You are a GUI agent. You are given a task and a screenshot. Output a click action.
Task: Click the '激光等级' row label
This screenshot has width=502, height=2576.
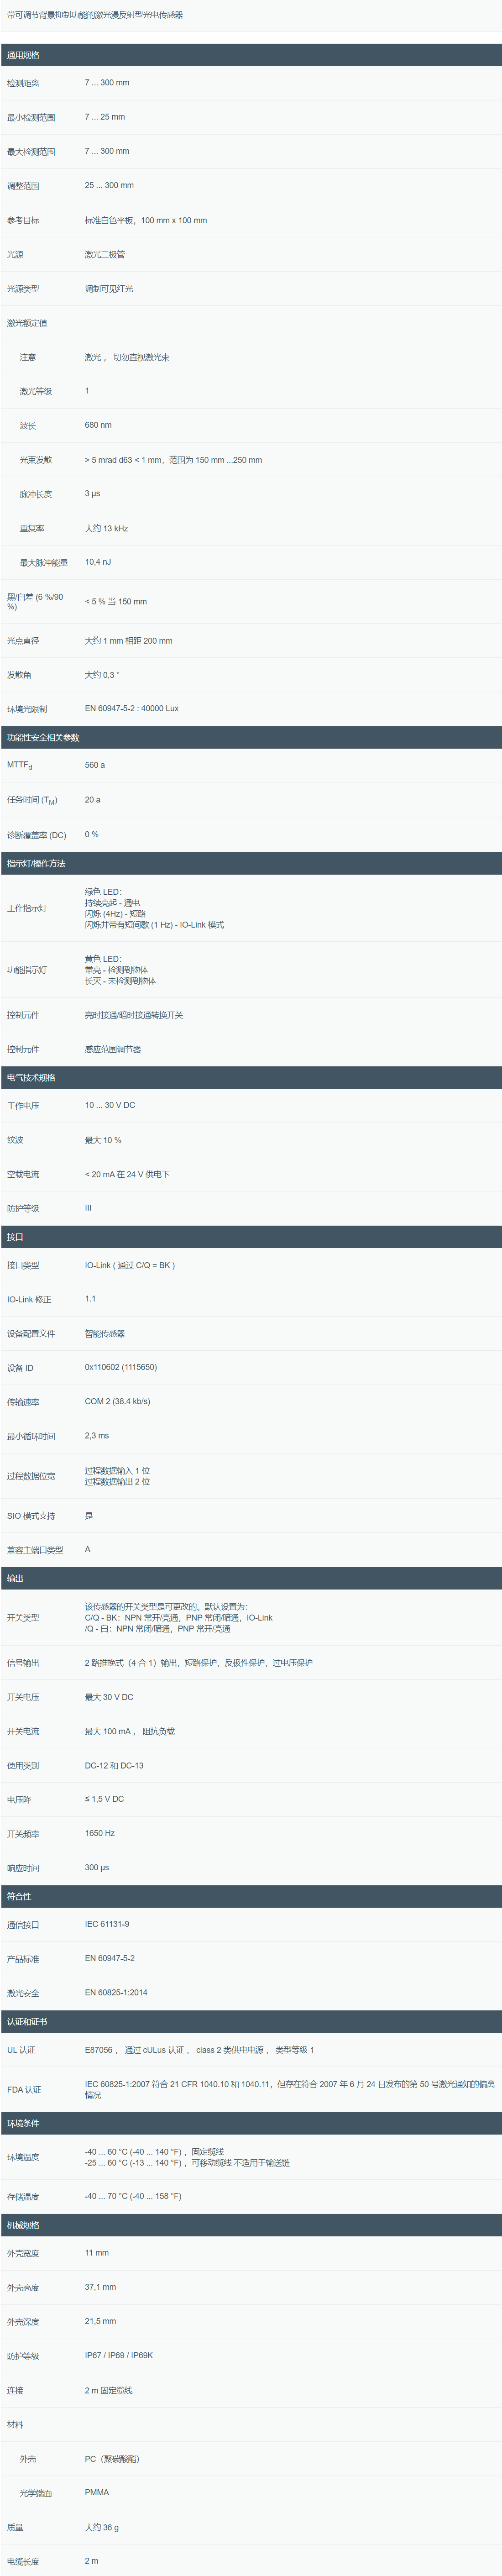click(36, 391)
